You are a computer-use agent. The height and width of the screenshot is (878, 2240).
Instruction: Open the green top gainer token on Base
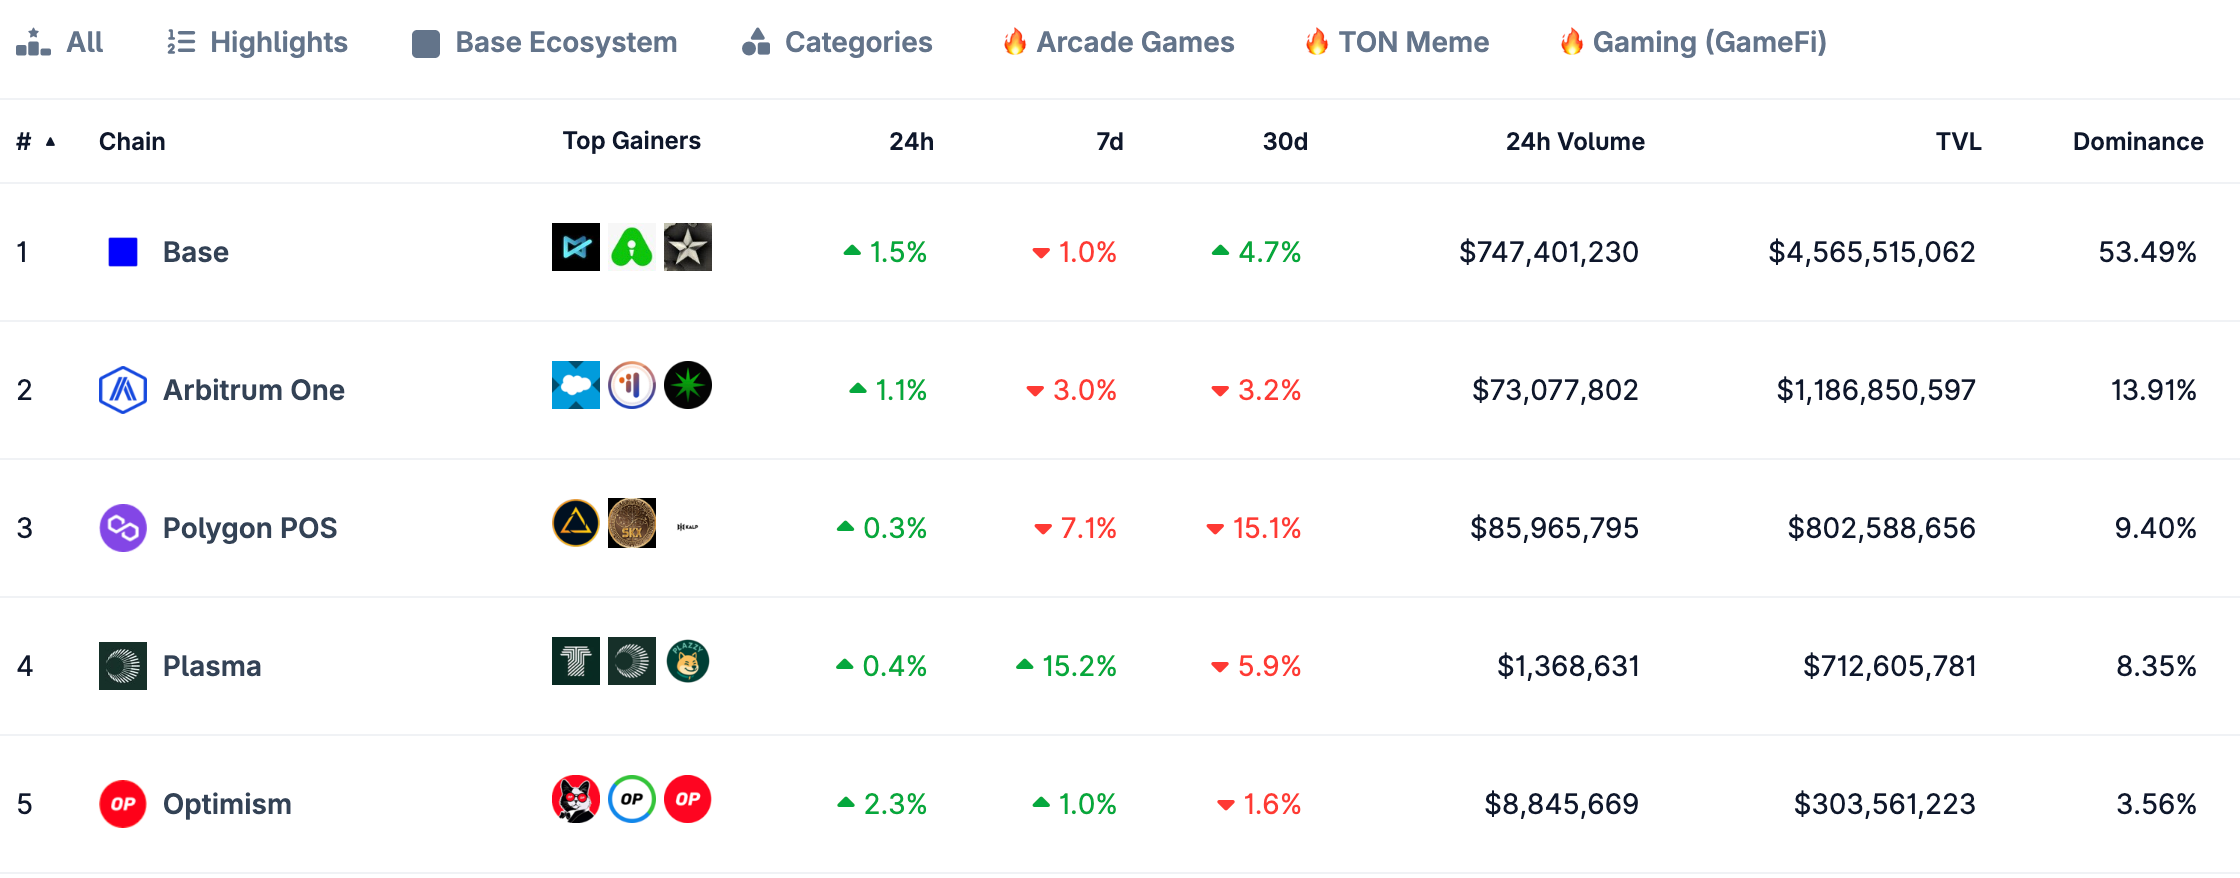pos(632,247)
